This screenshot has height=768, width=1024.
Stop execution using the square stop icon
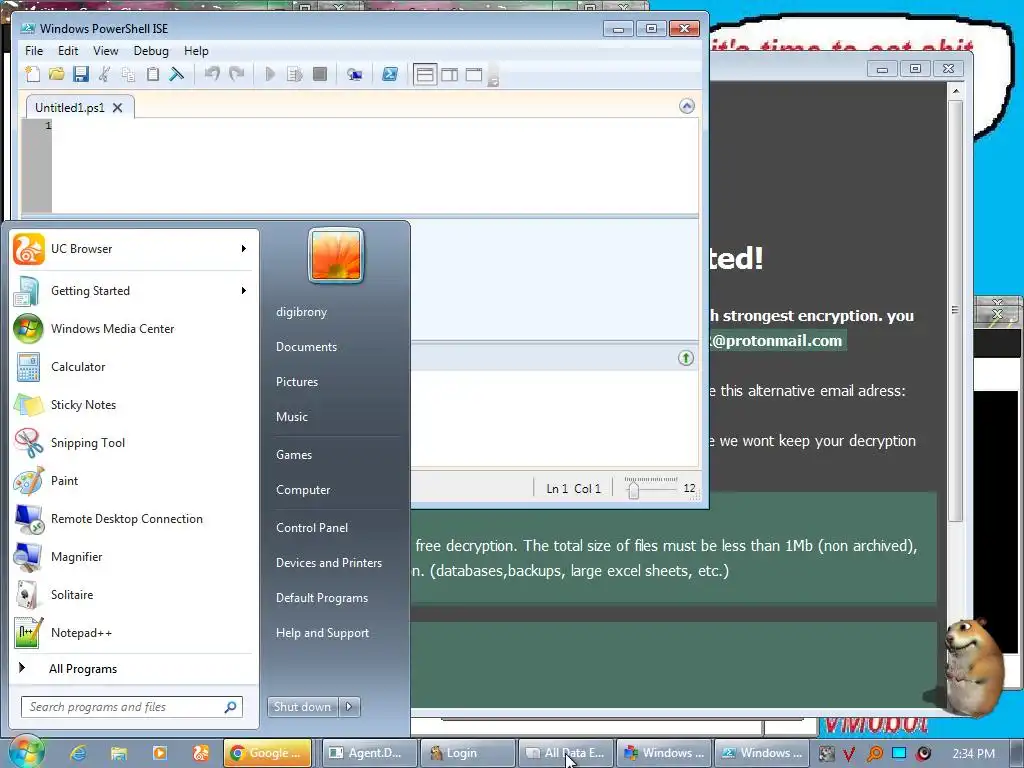coord(319,74)
